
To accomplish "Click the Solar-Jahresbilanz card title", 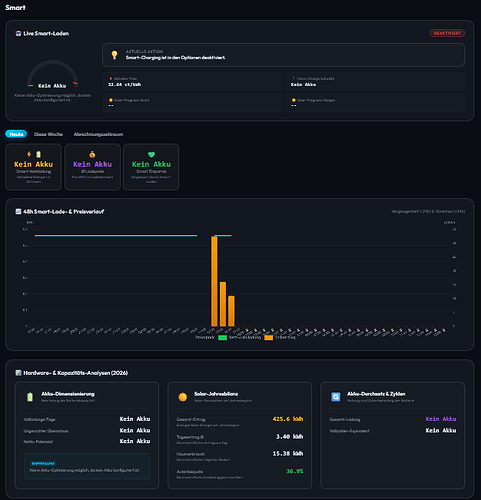I will click(216, 394).
